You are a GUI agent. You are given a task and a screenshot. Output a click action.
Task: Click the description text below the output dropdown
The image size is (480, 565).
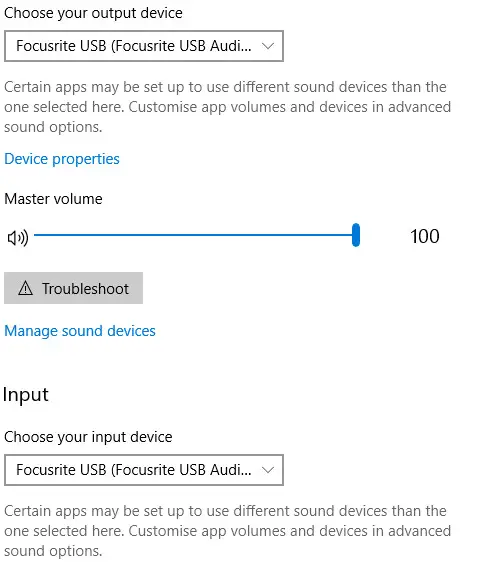tap(227, 107)
